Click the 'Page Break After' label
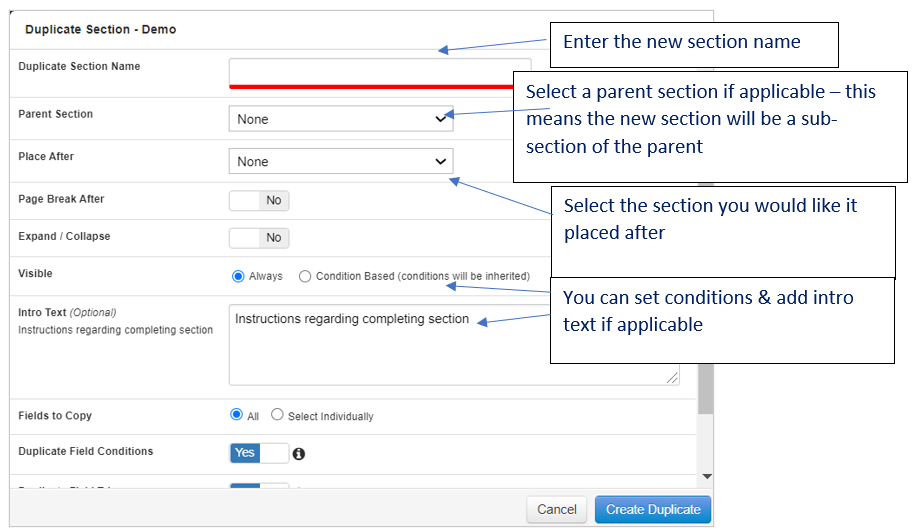 pyautogui.click(x=61, y=199)
